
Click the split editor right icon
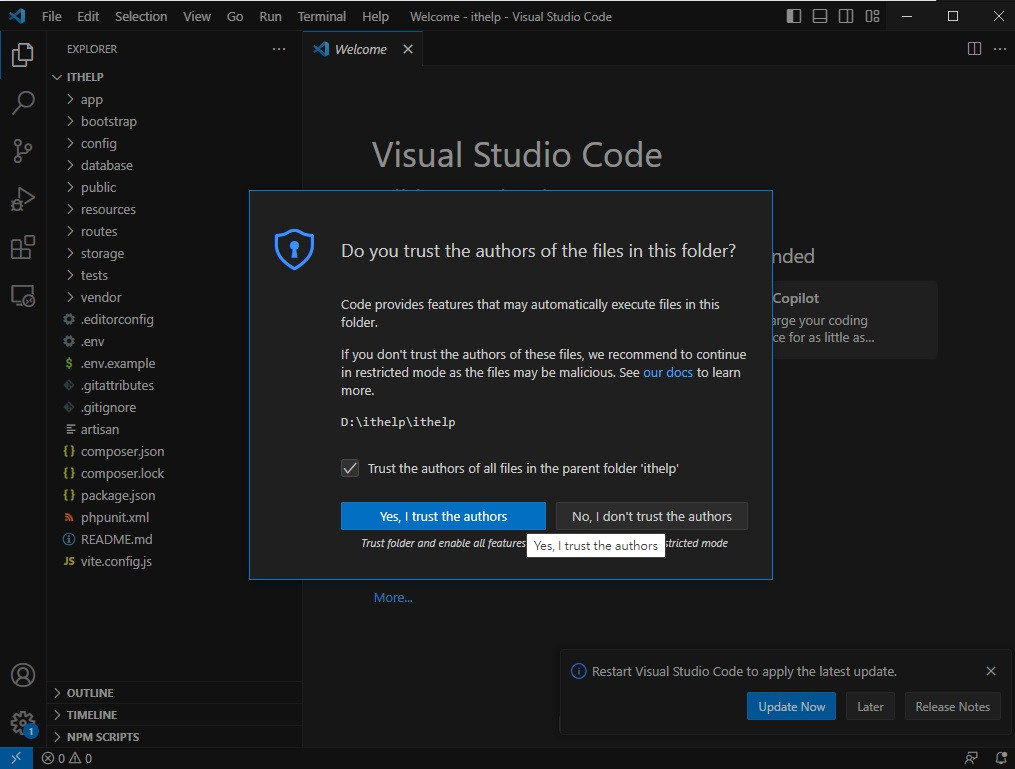974,49
